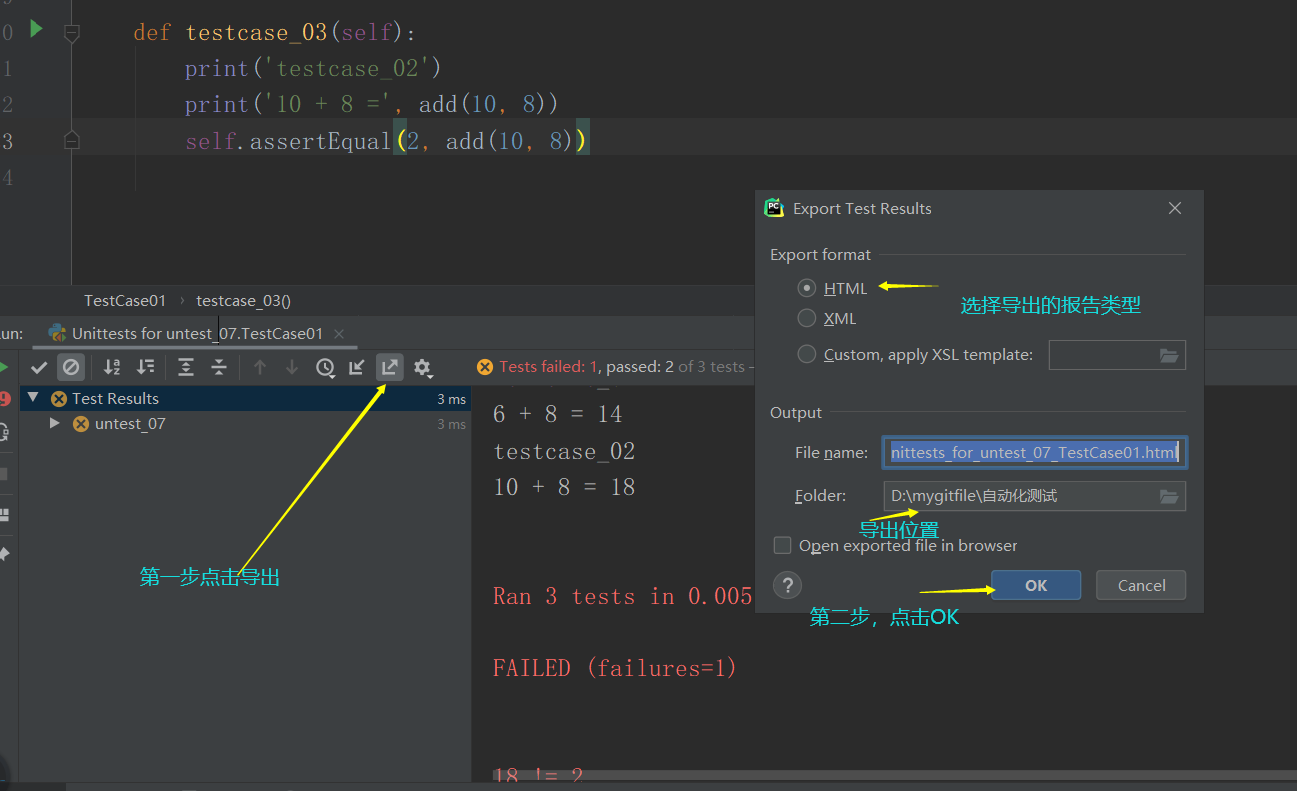
Task: Click Pin Tab icon in Run sidebar
Action: click(x=4, y=553)
